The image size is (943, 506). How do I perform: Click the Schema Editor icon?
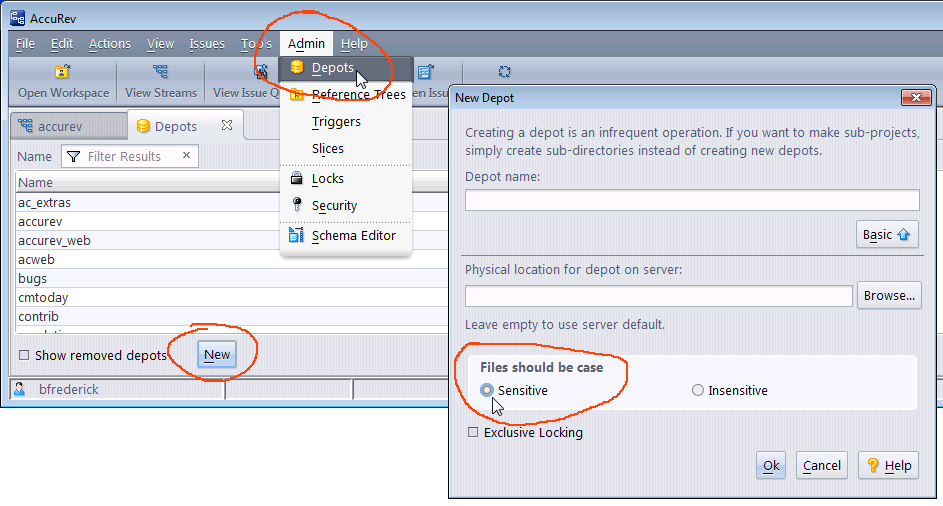[296, 235]
